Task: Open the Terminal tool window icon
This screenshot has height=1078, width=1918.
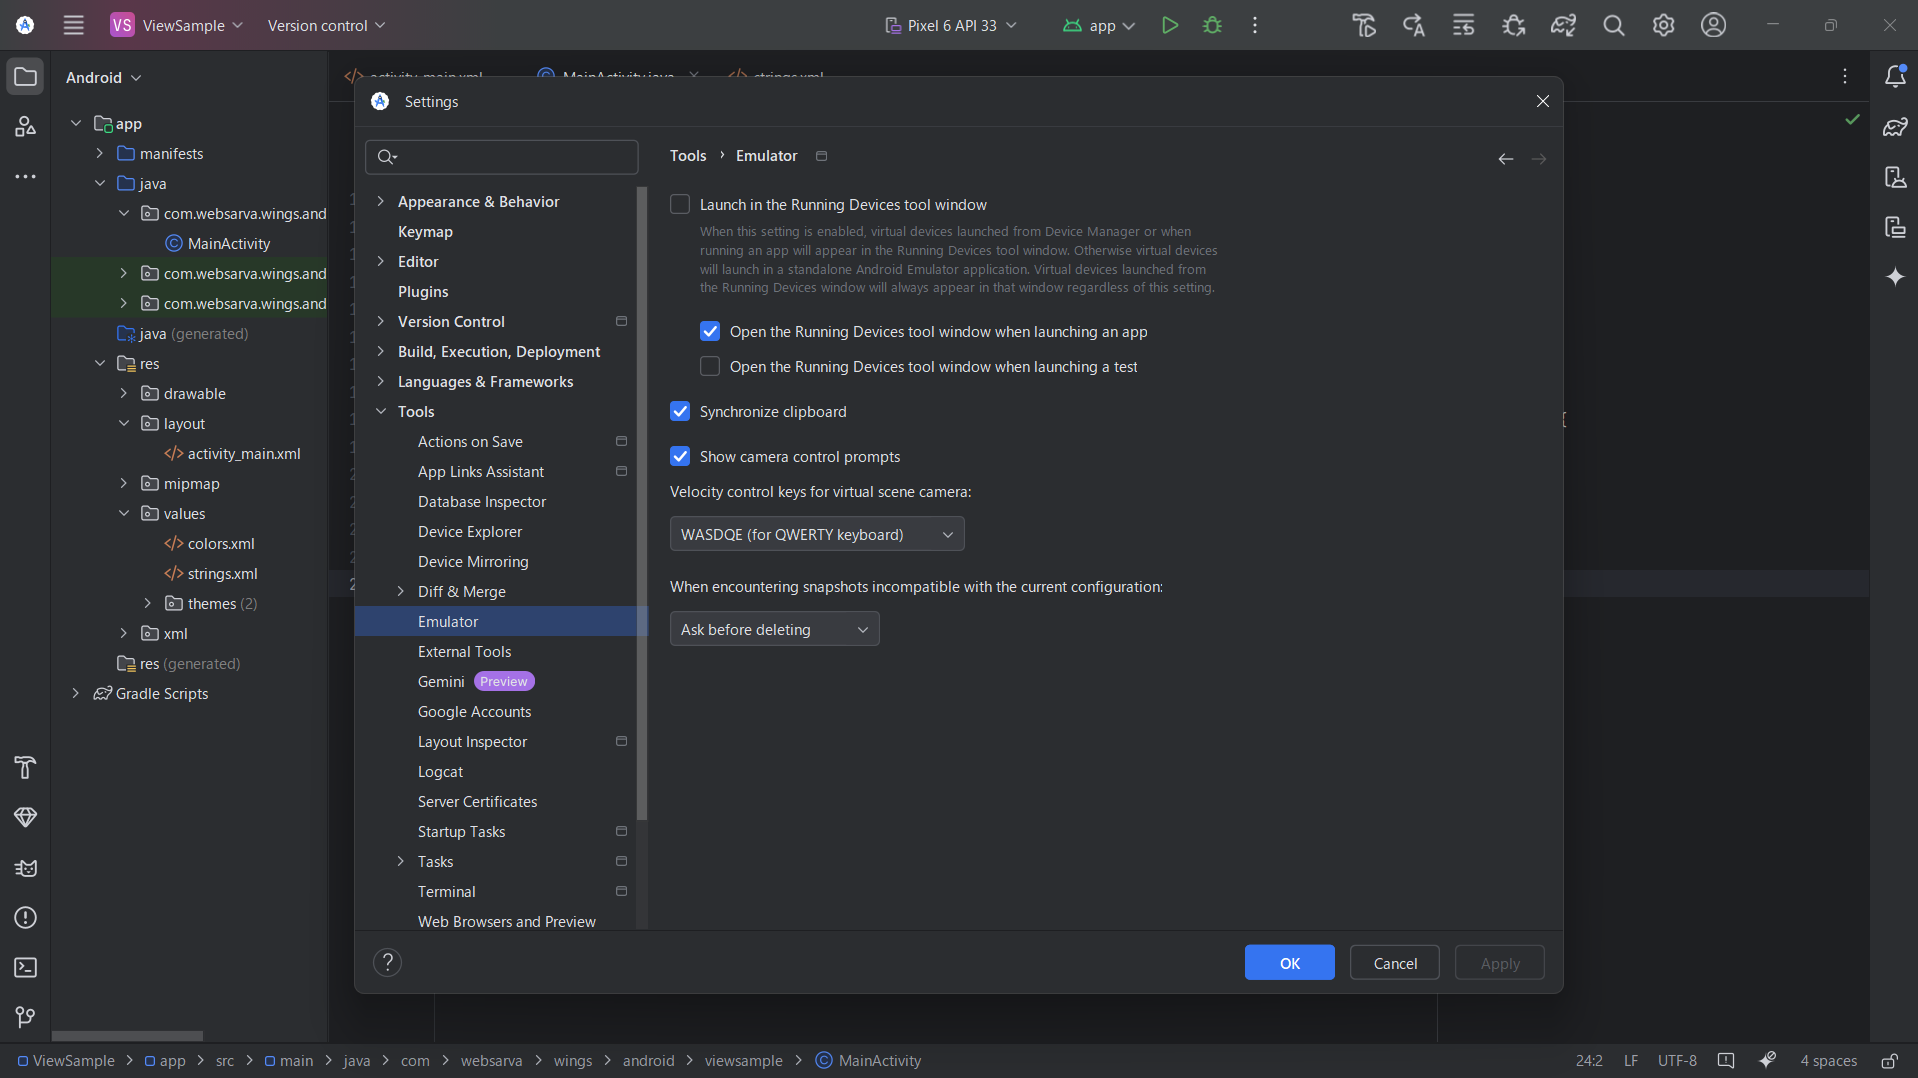Action: pos(25,967)
